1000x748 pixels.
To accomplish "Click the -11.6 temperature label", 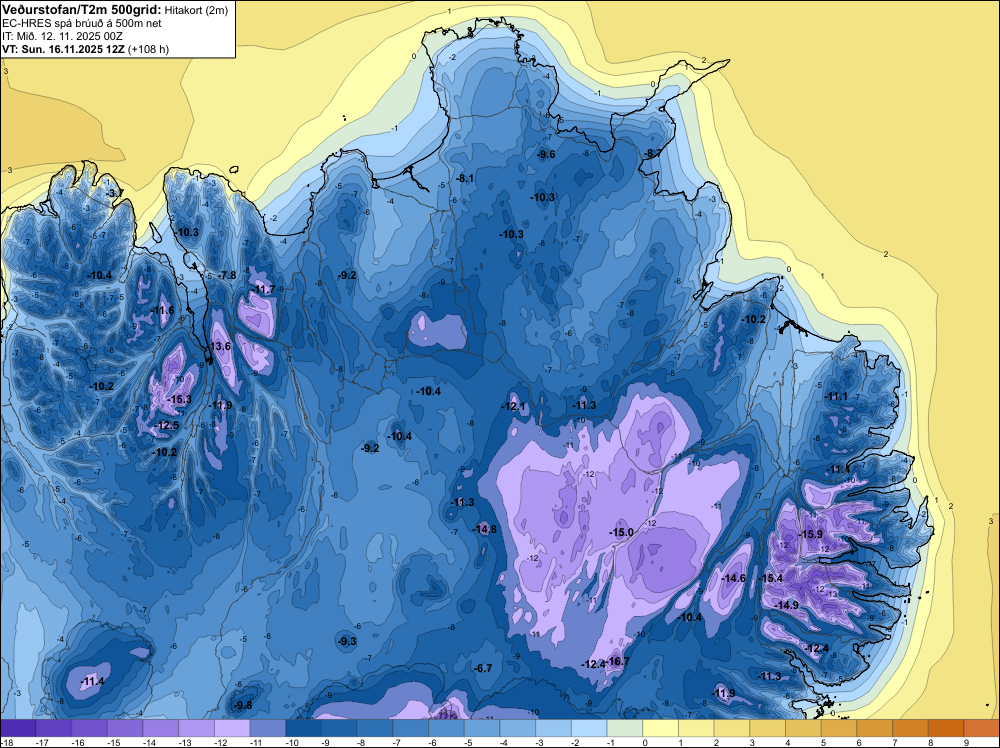I will tap(163, 311).
